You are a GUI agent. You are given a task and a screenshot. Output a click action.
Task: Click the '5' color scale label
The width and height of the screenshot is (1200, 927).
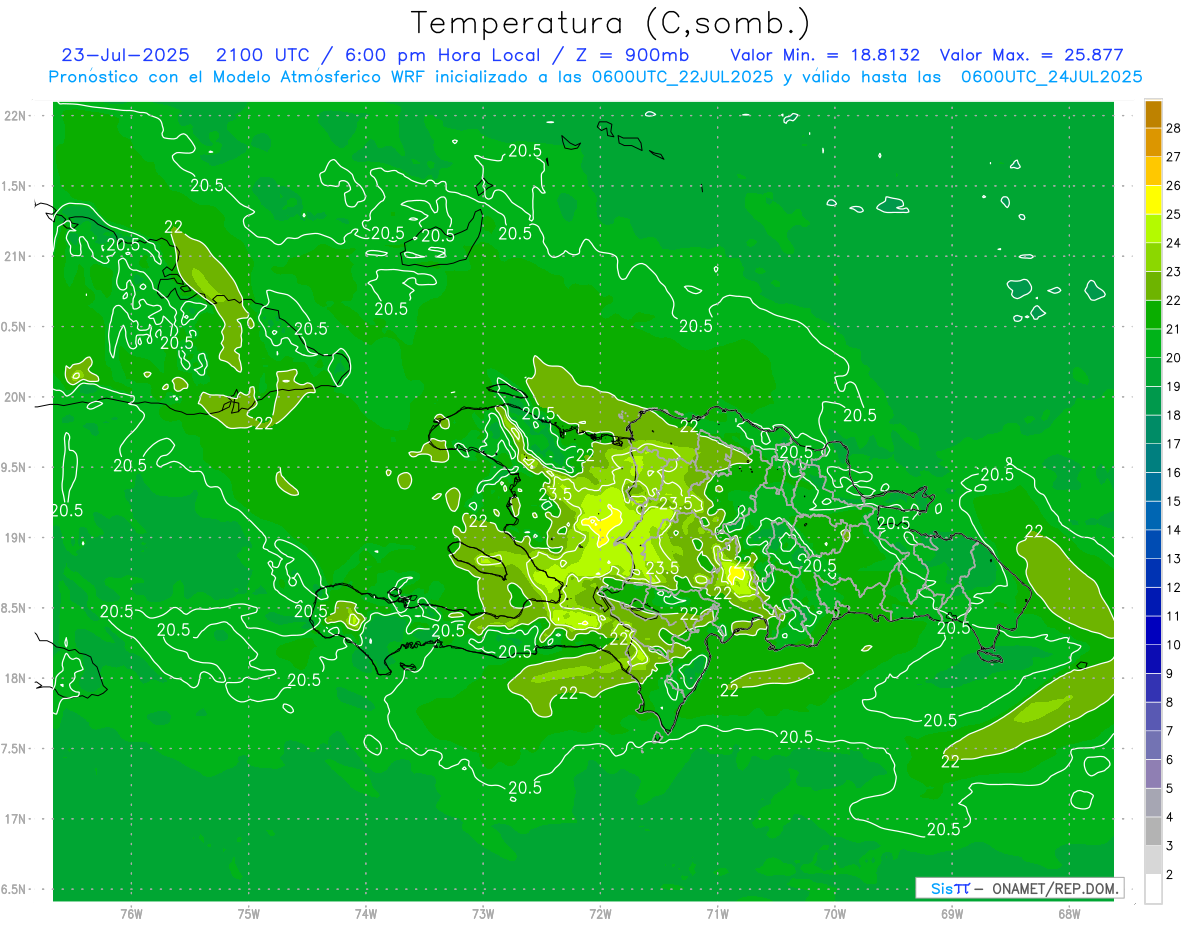click(x=1170, y=788)
